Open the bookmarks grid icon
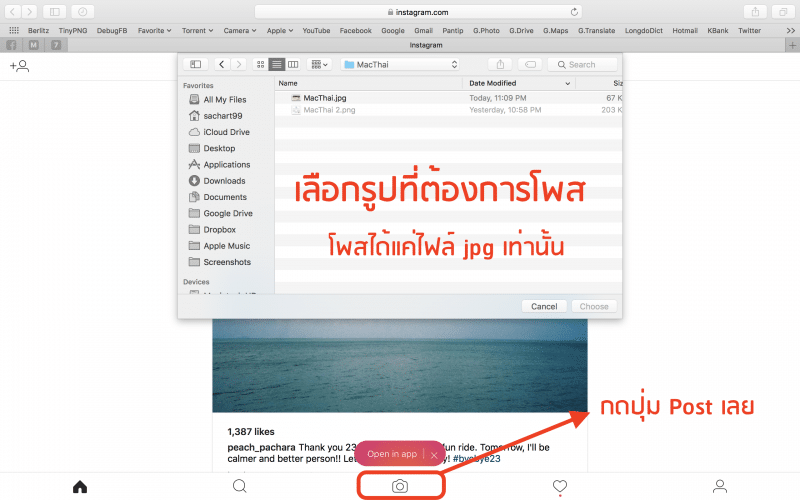 [x=14, y=31]
